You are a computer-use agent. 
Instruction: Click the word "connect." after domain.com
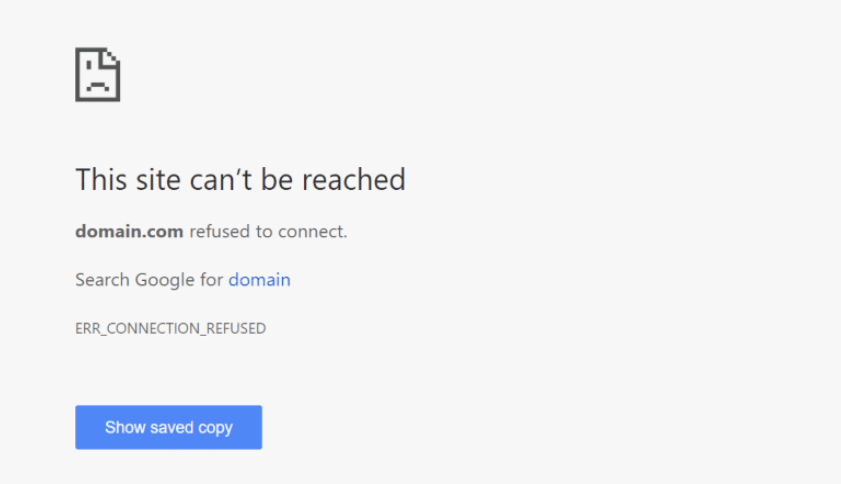[x=313, y=231]
